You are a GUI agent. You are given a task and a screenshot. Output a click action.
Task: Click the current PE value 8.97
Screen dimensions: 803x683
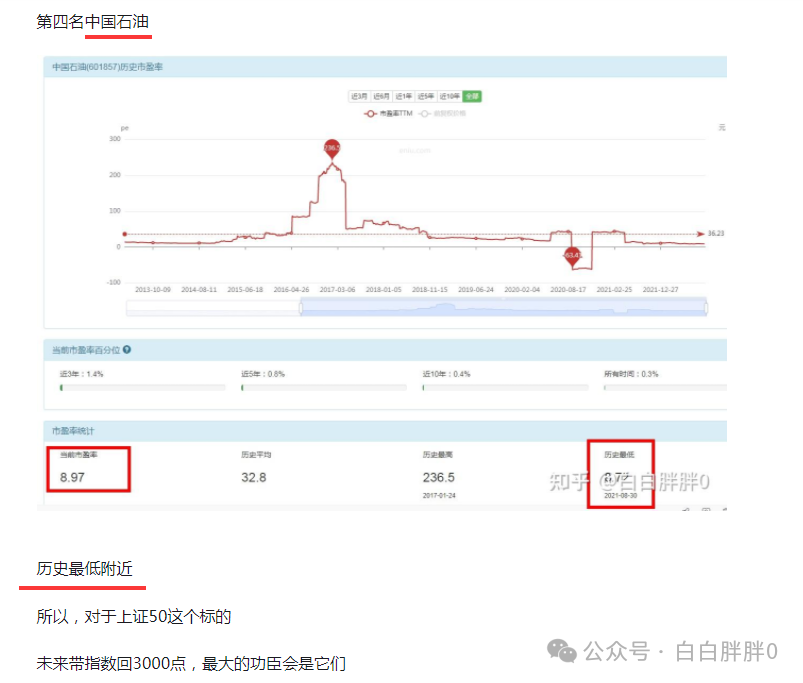click(x=72, y=478)
